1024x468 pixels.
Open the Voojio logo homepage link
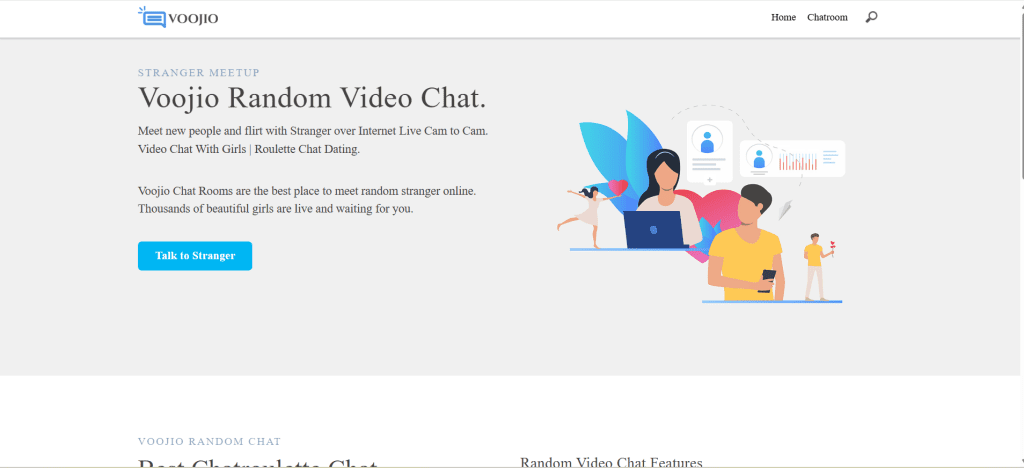[x=178, y=18]
